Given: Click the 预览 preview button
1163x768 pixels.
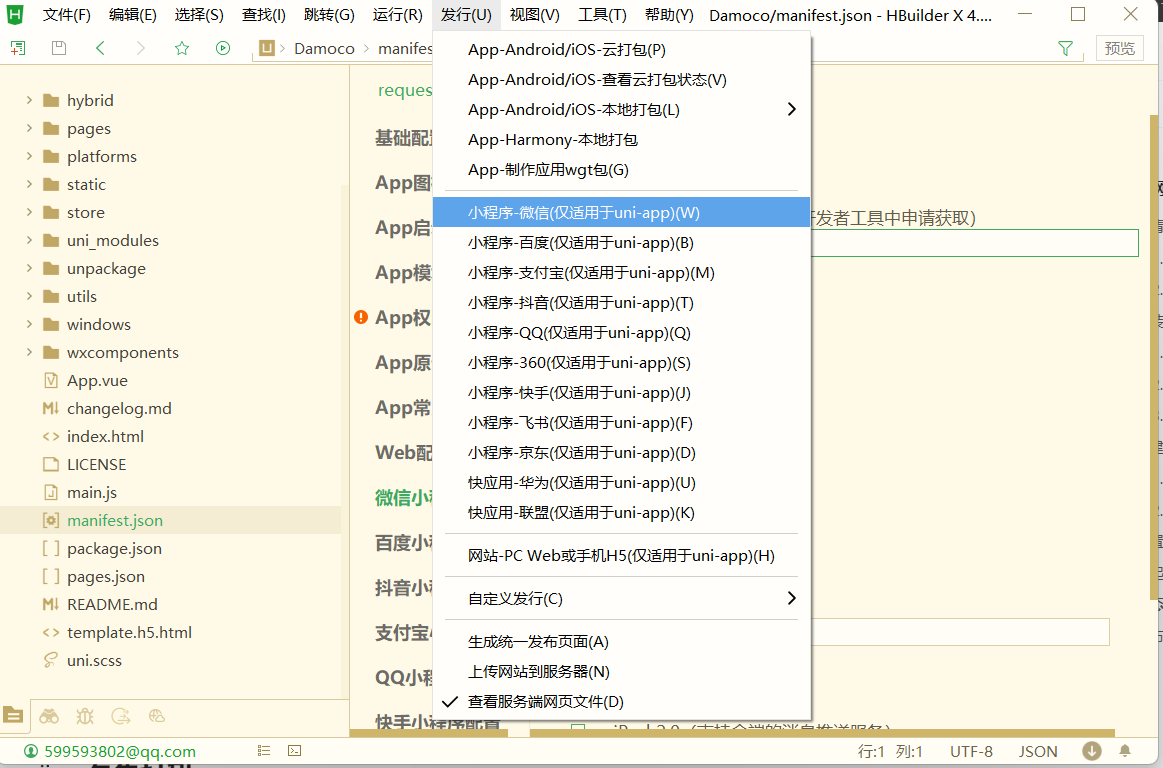Looking at the screenshot, I should [x=1119, y=48].
